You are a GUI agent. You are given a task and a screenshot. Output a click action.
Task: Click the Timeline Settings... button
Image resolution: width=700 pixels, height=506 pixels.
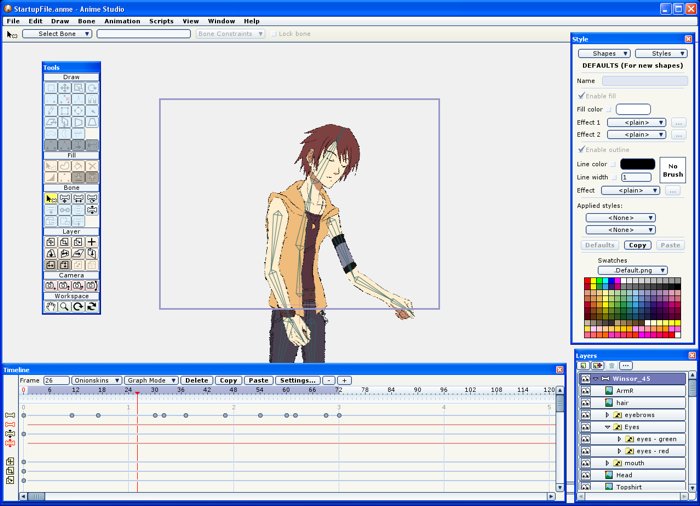298,381
